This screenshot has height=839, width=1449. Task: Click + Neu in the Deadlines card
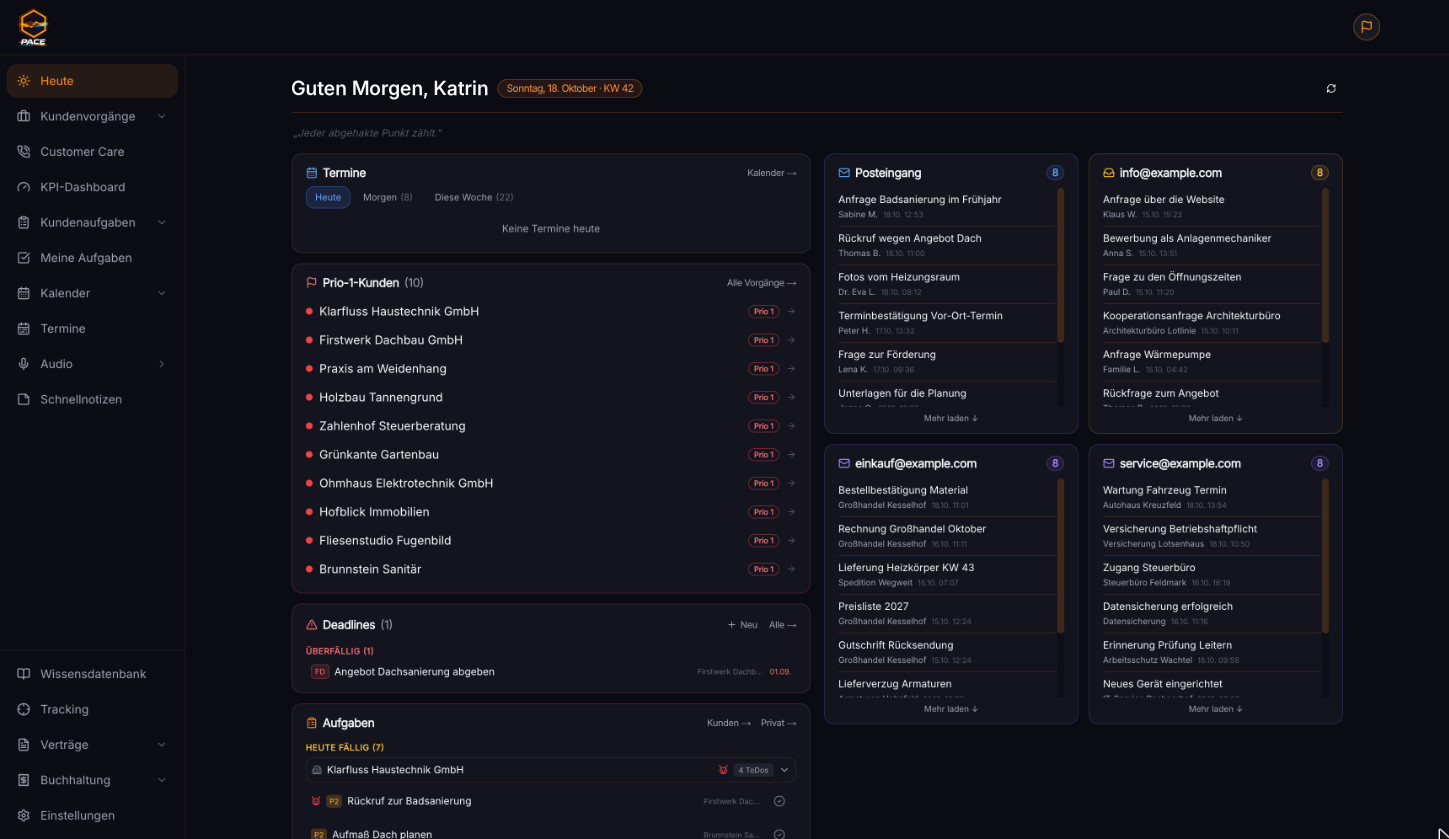(x=743, y=625)
